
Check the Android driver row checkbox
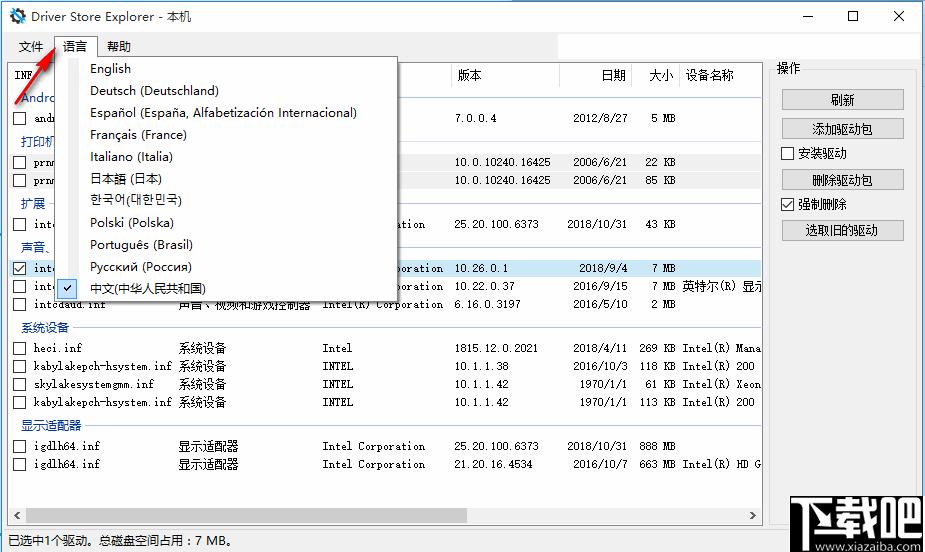[19, 118]
